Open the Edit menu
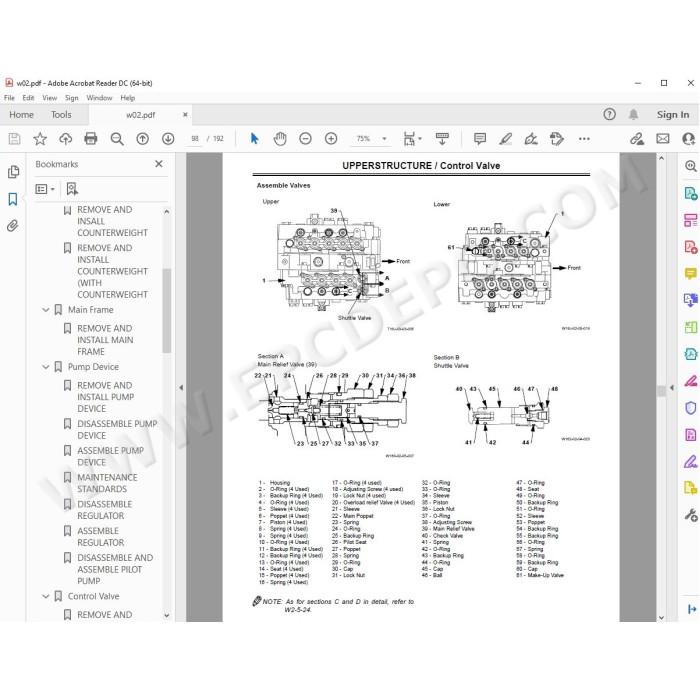Screen dimensions: 700x700 (x=28, y=98)
